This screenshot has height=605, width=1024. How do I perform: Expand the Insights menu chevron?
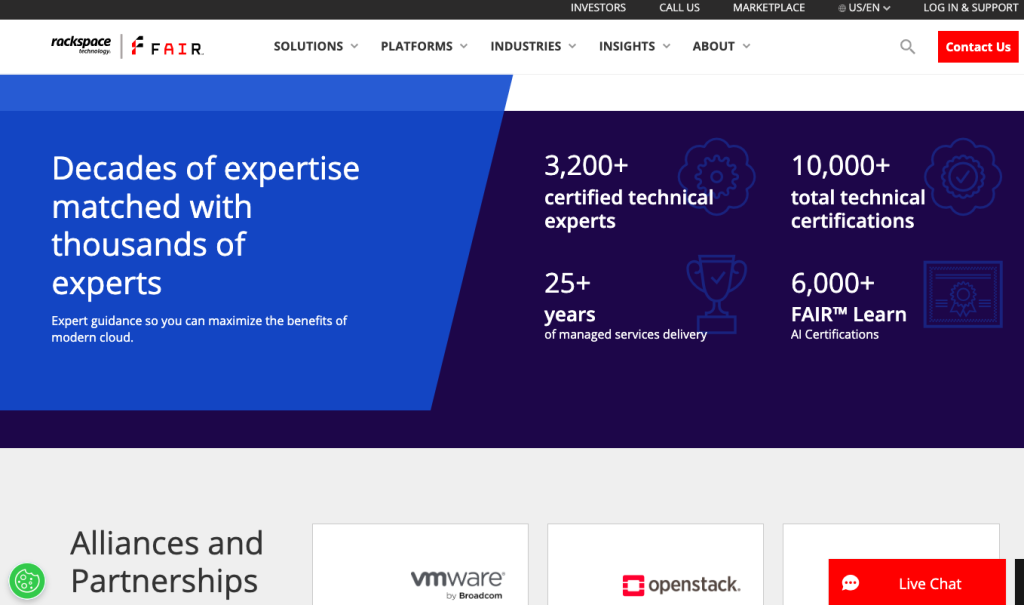(x=666, y=46)
